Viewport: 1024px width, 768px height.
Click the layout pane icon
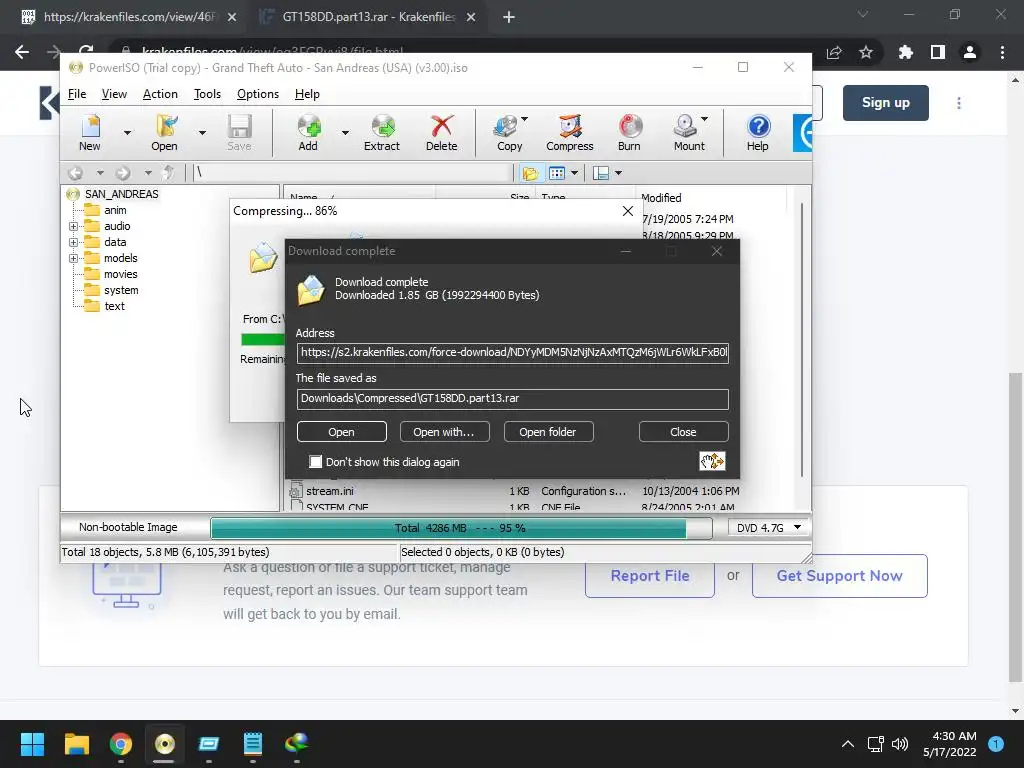(601, 173)
